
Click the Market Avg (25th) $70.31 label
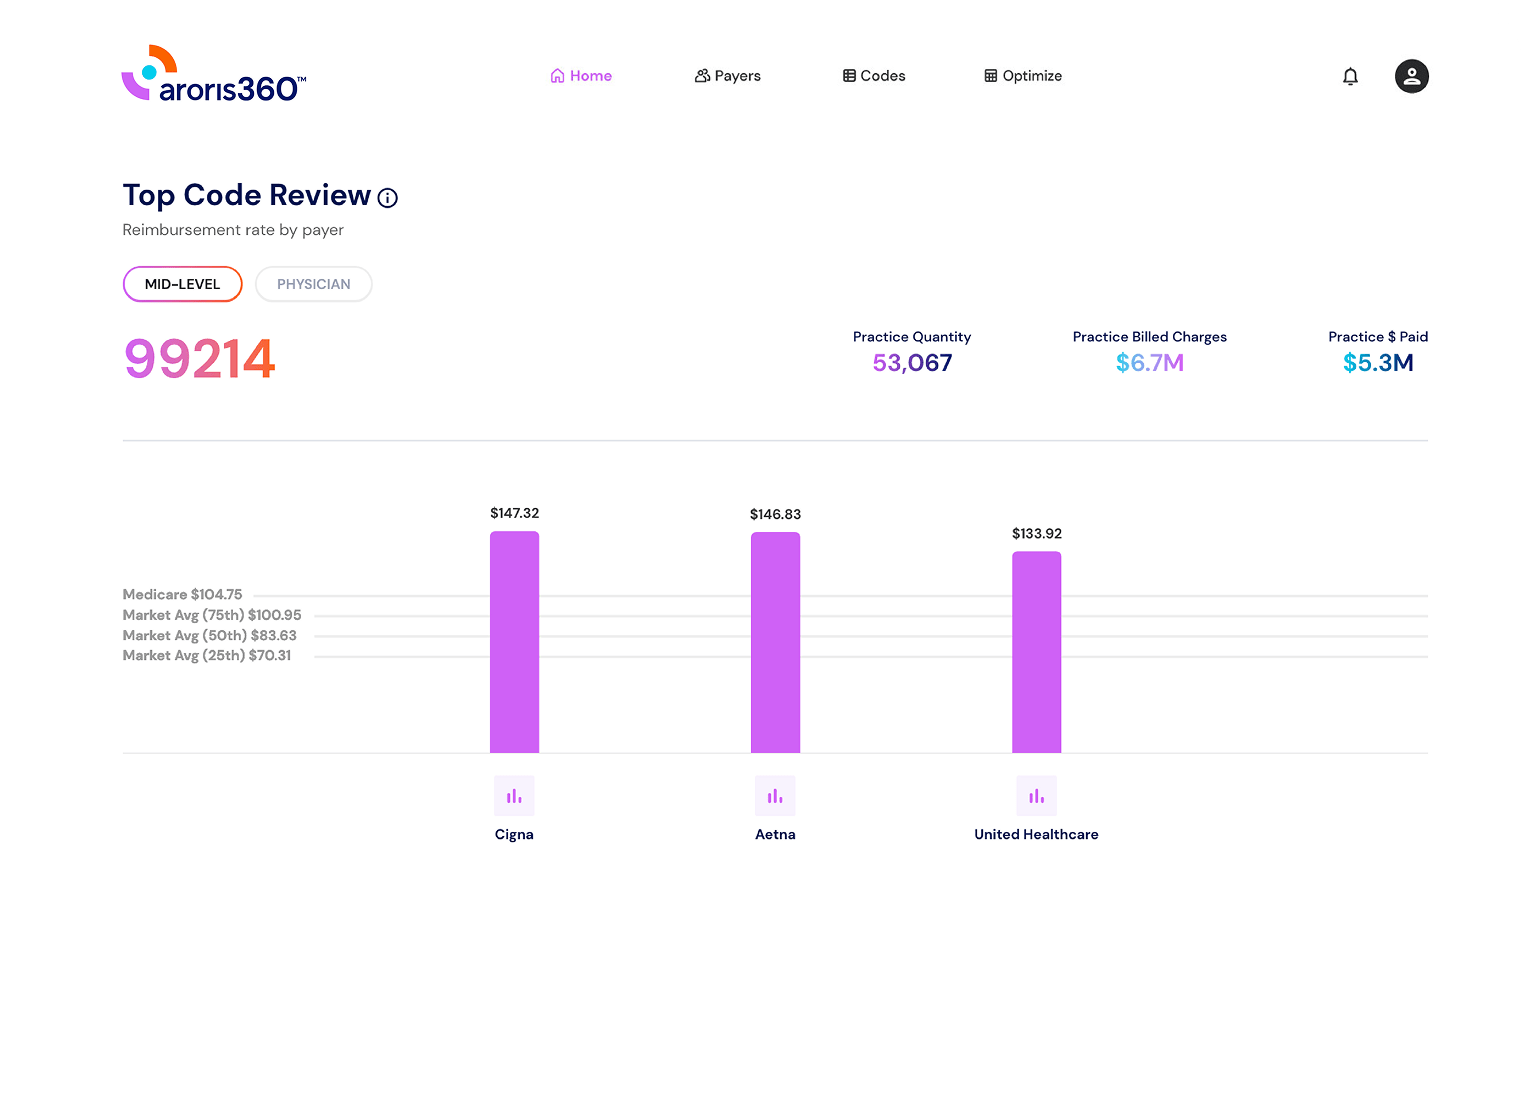pos(207,655)
